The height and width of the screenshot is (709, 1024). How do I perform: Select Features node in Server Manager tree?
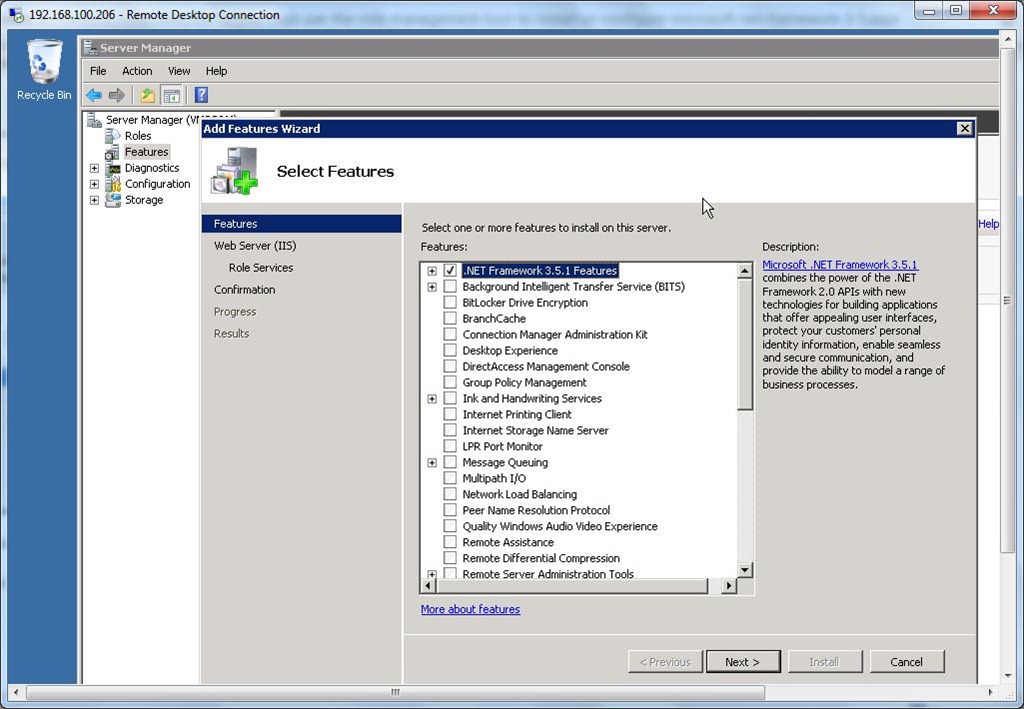146,152
